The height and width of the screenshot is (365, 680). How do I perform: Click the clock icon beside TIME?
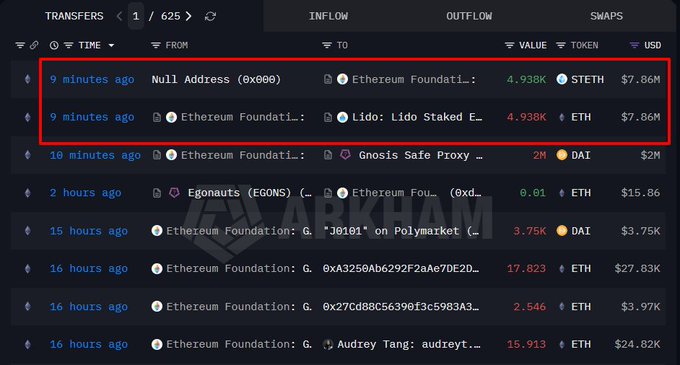[54, 45]
